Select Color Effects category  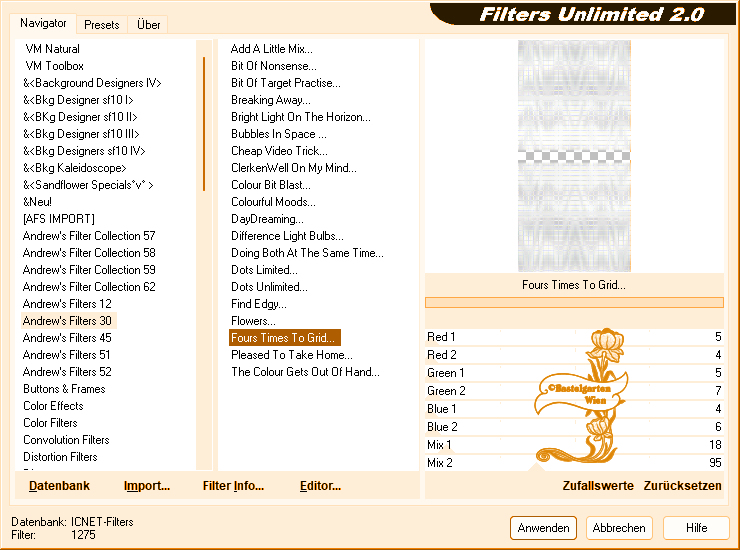coord(53,406)
